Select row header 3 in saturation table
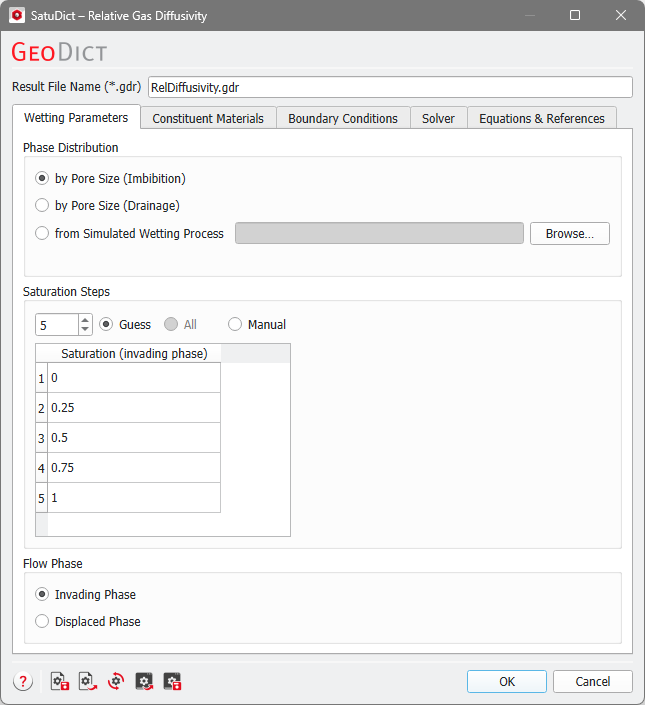645x705 pixels. pos(41,438)
